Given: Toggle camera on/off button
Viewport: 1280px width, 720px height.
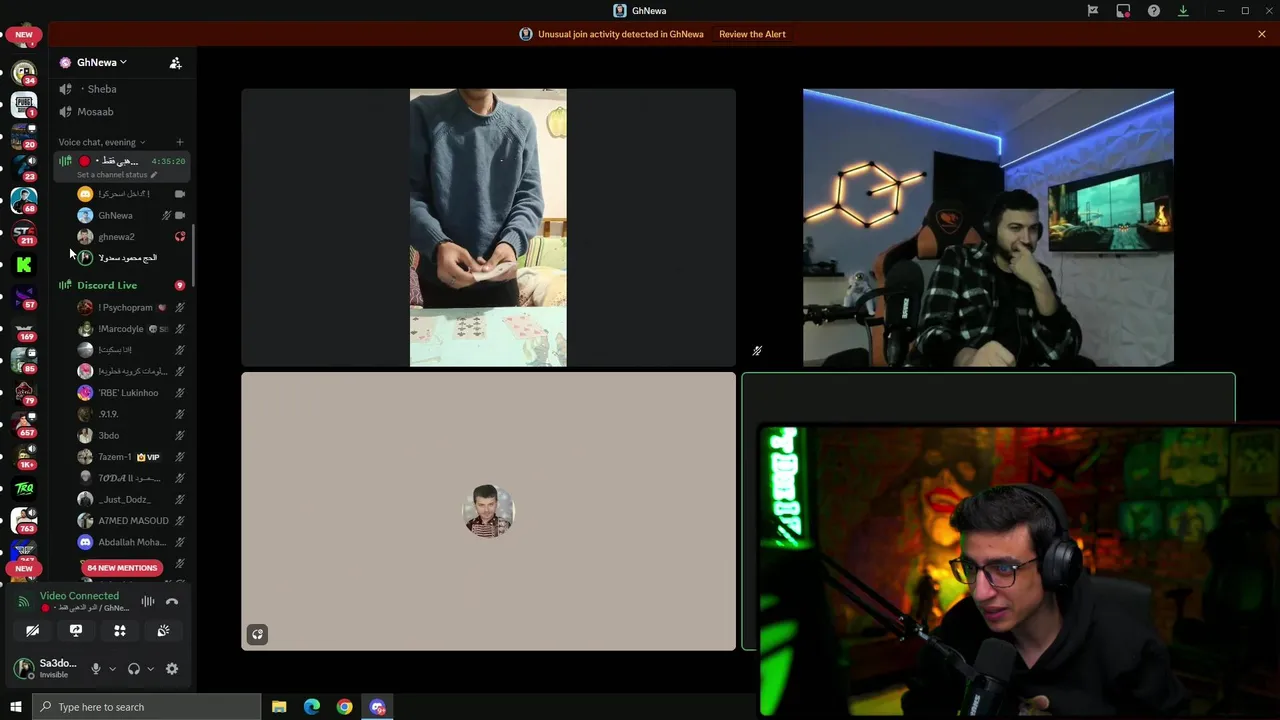Looking at the screenshot, I should 32,631.
